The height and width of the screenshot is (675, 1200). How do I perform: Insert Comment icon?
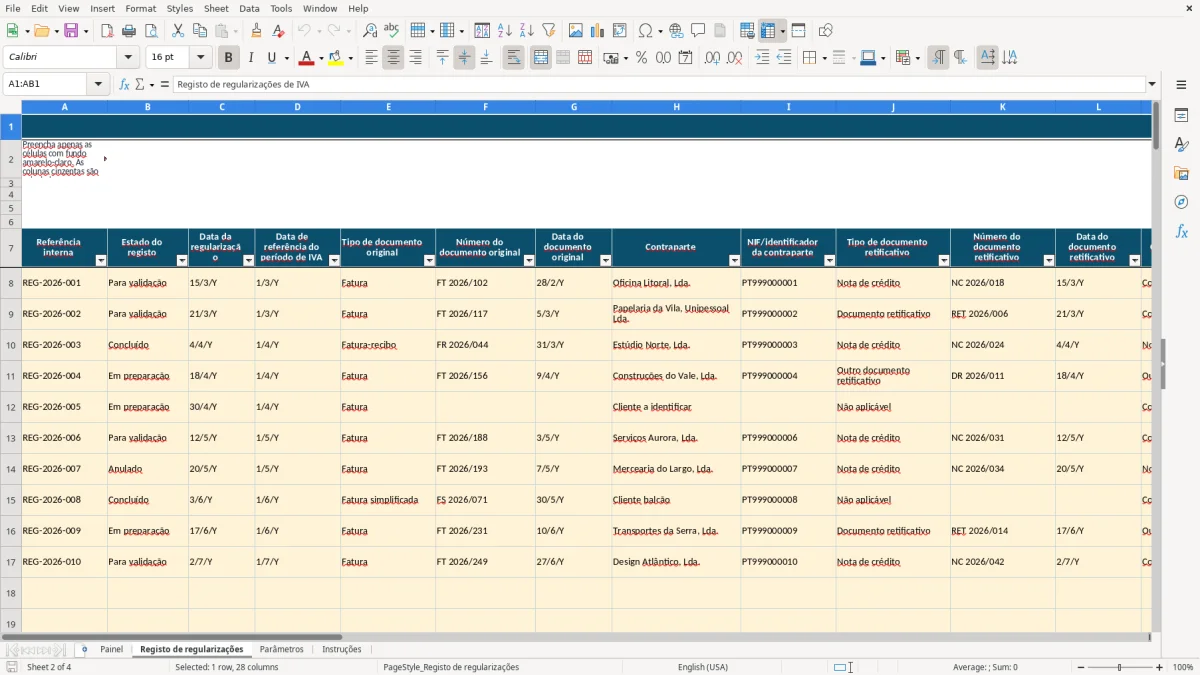tap(698, 31)
